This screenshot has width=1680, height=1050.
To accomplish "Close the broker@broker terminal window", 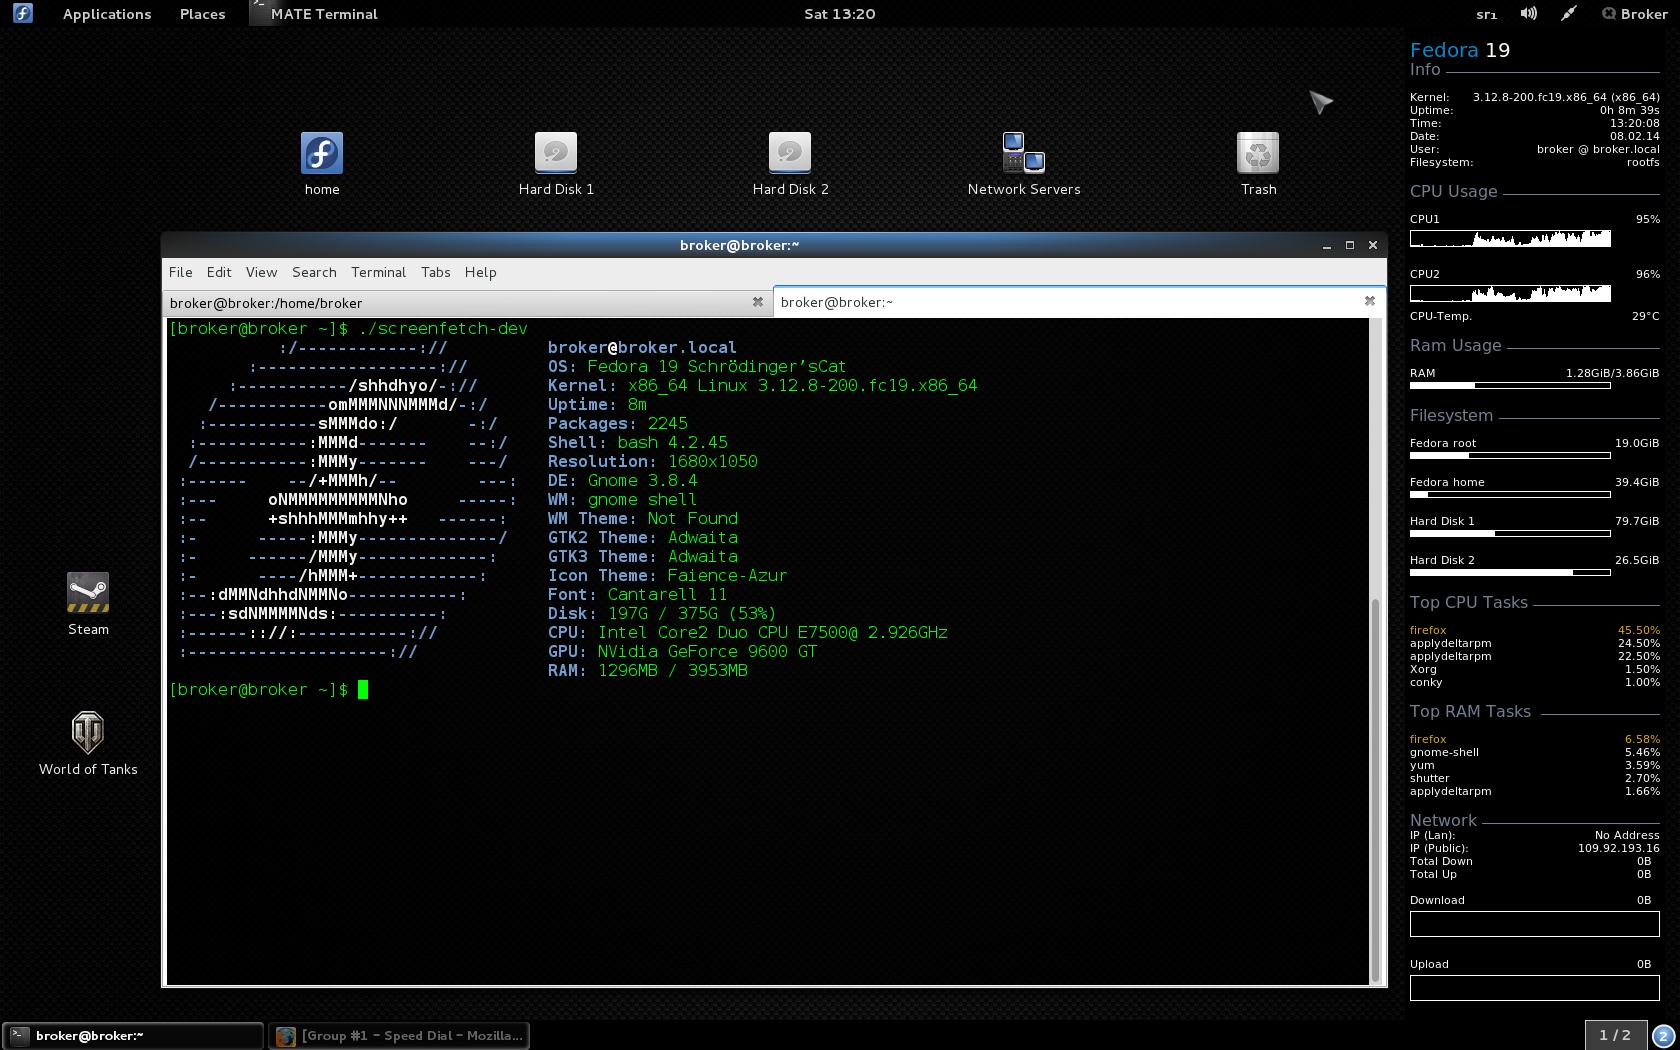I will point(1373,245).
